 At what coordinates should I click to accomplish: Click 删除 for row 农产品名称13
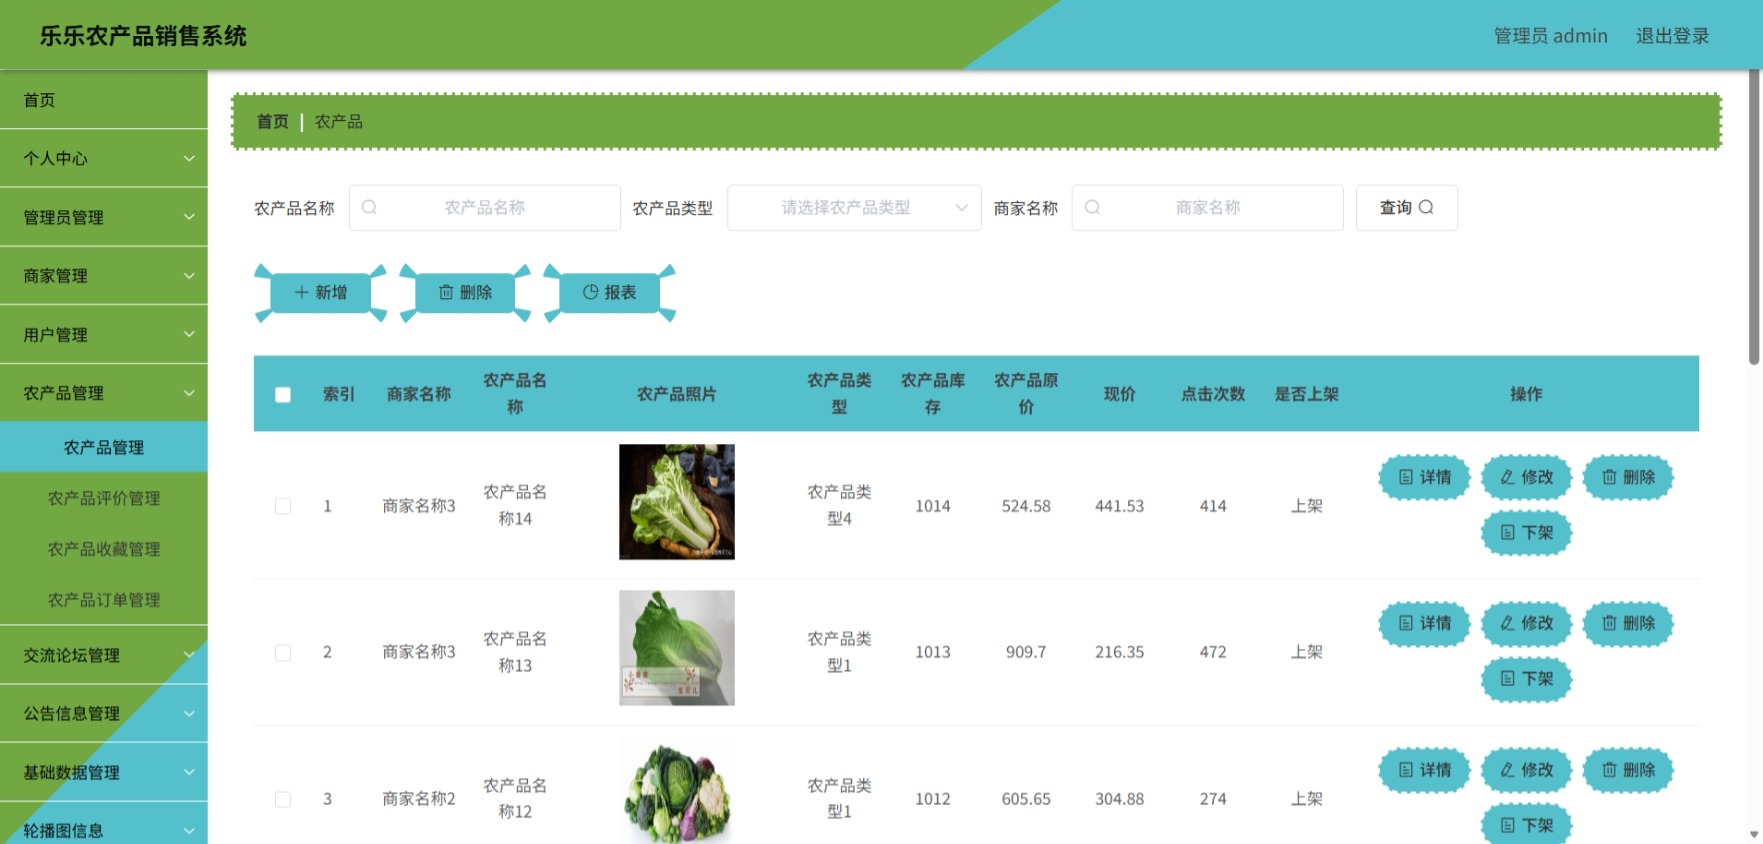pyautogui.click(x=1628, y=623)
